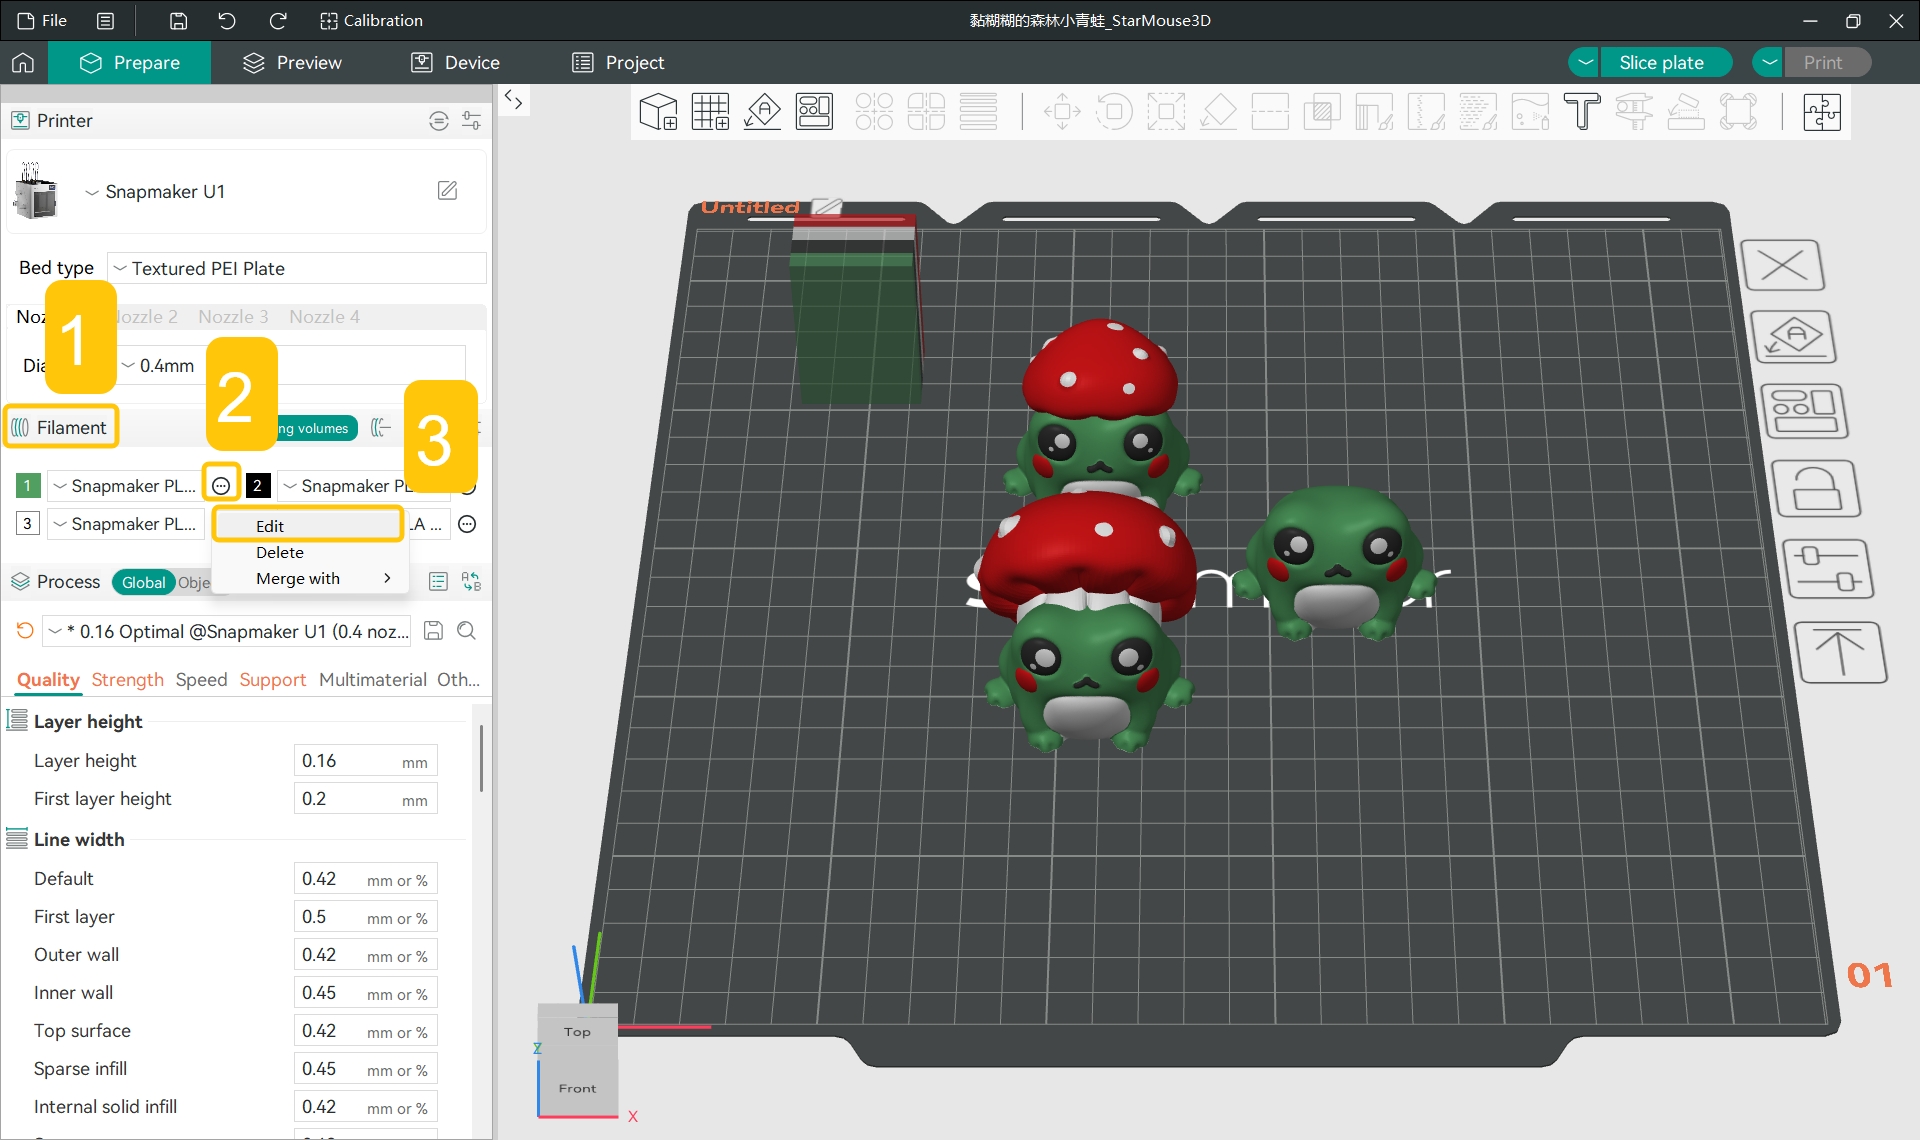This screenshot has width=1920, height=1140.
Task: Open printer connection settings icon
Action: (x=438, y=121)
